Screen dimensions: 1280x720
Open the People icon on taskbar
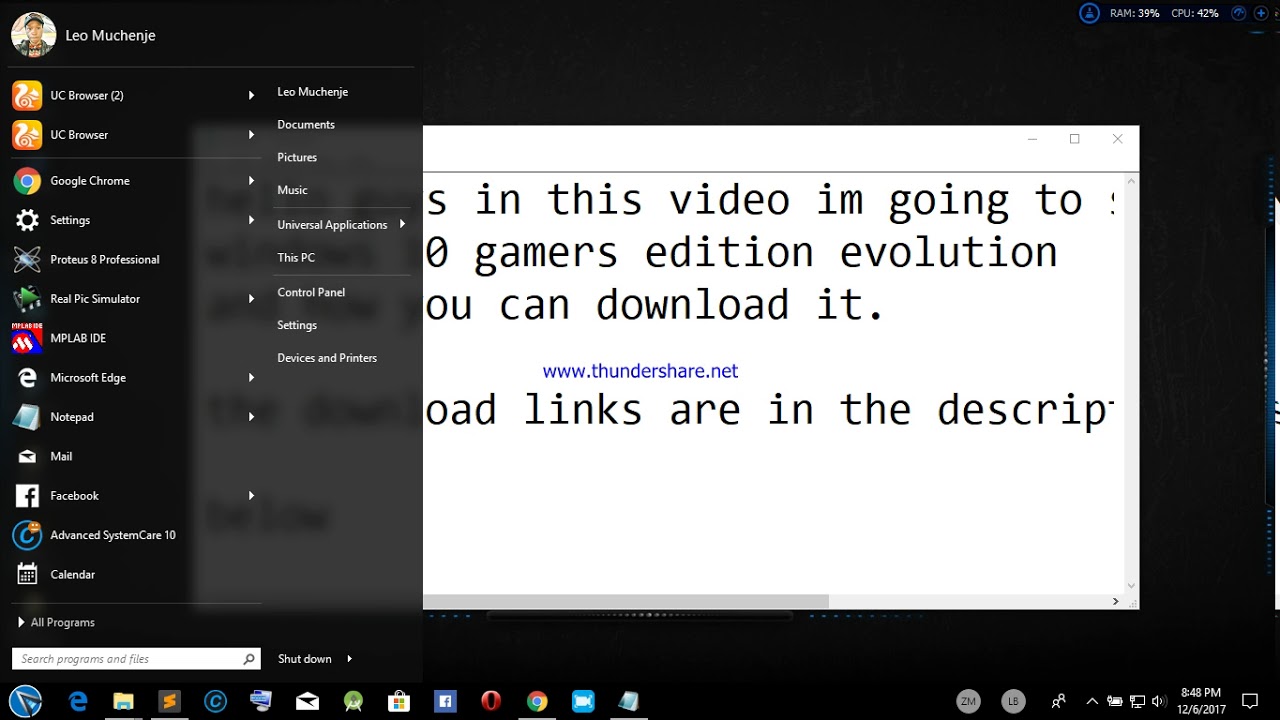pos(1058,701)
